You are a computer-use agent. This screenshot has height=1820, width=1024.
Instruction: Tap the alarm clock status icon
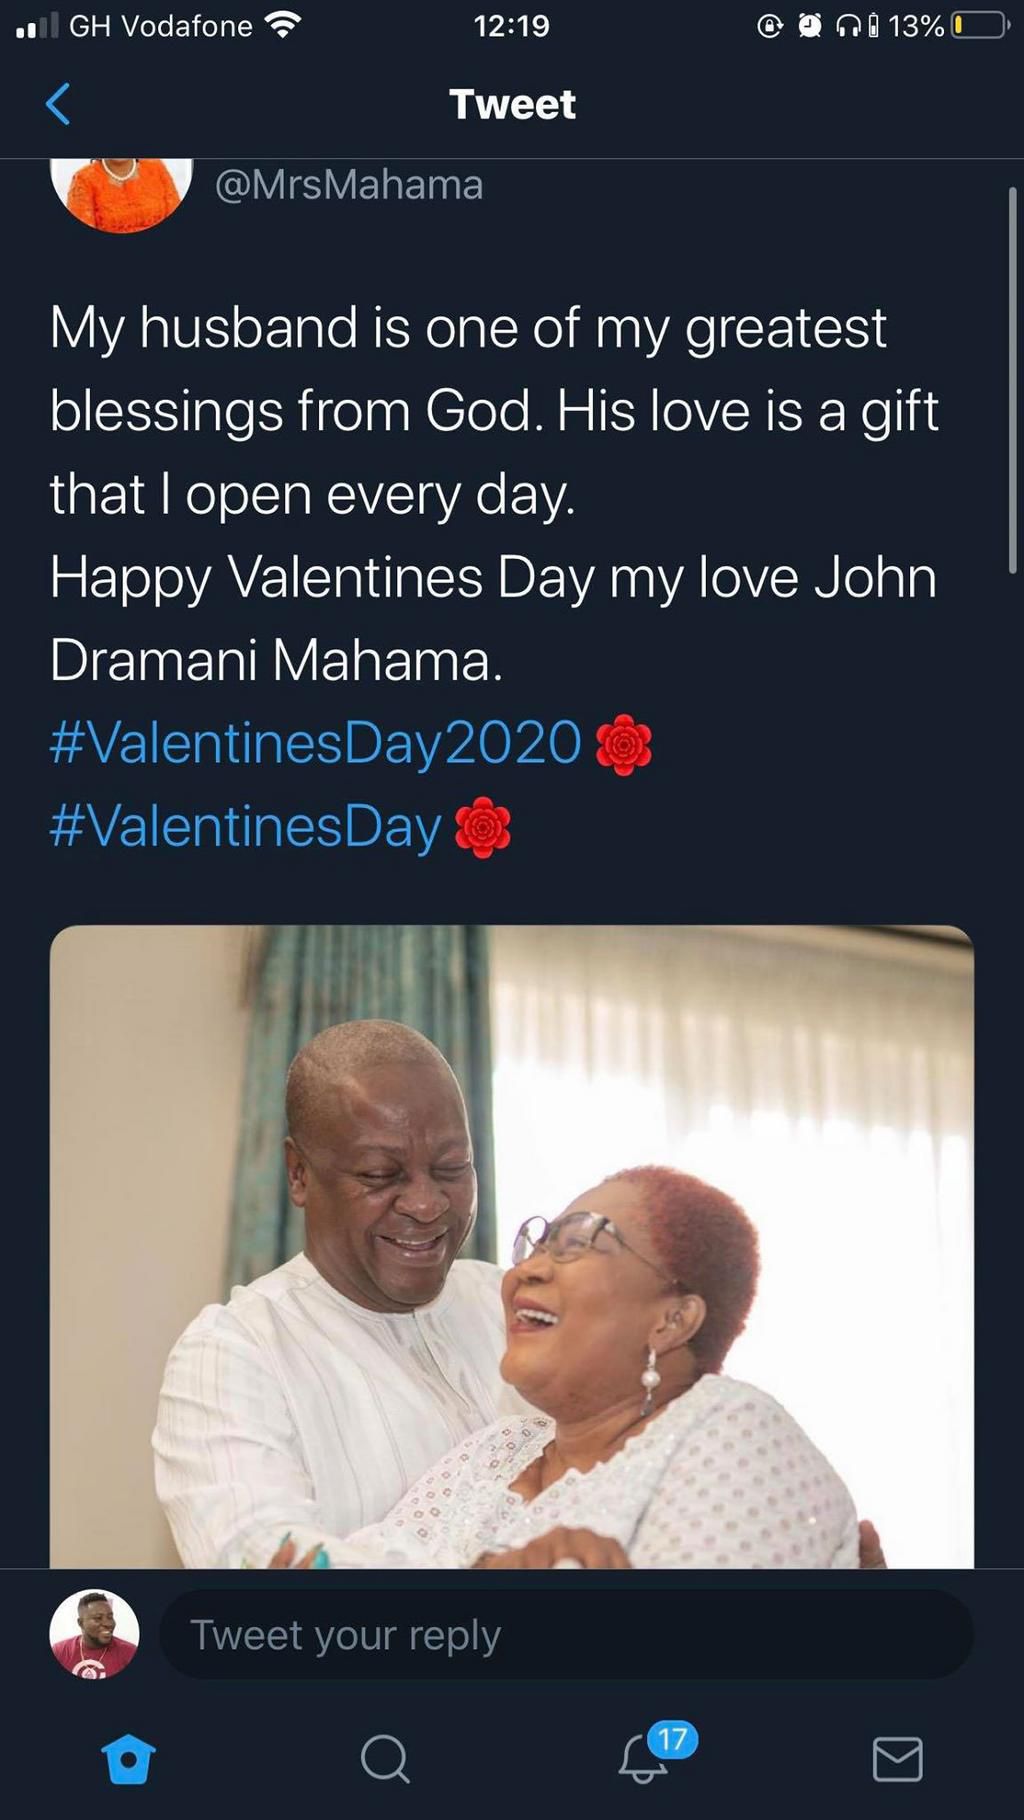click(809, 26)
